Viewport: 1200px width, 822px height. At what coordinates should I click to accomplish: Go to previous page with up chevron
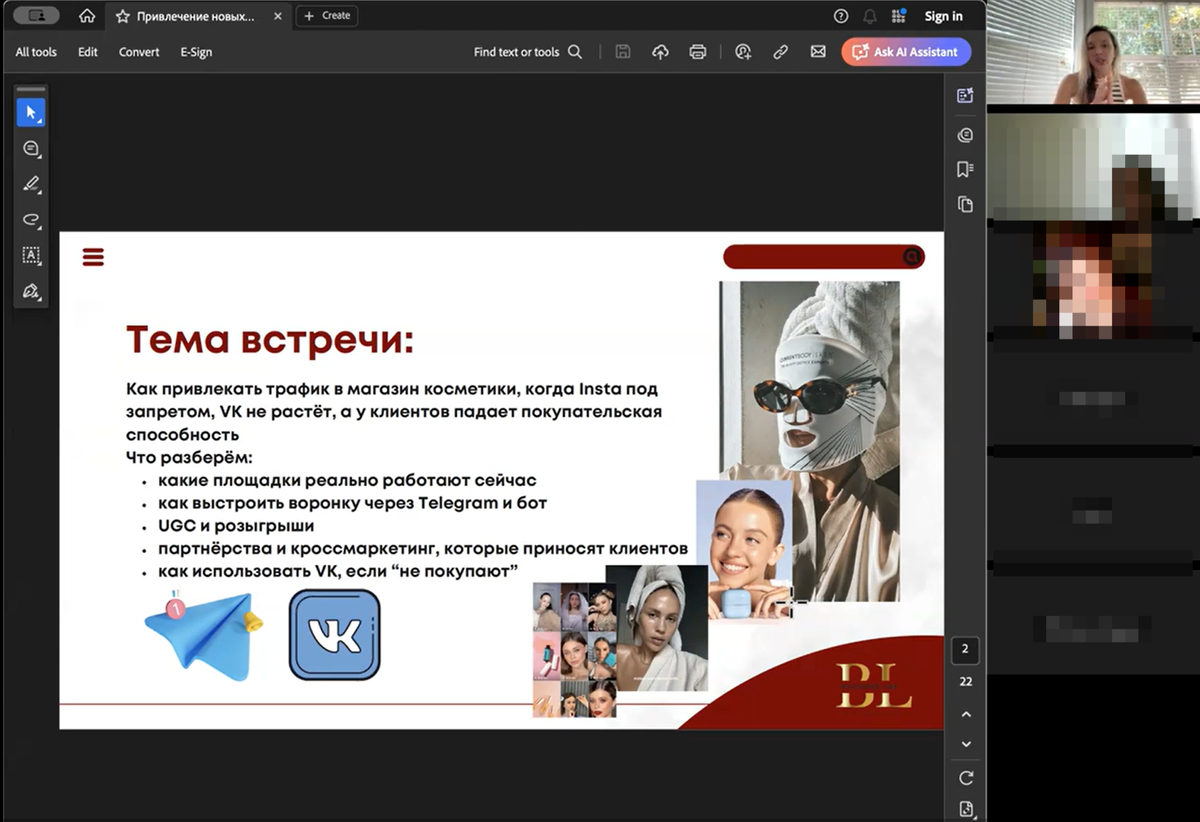(965, 715)
